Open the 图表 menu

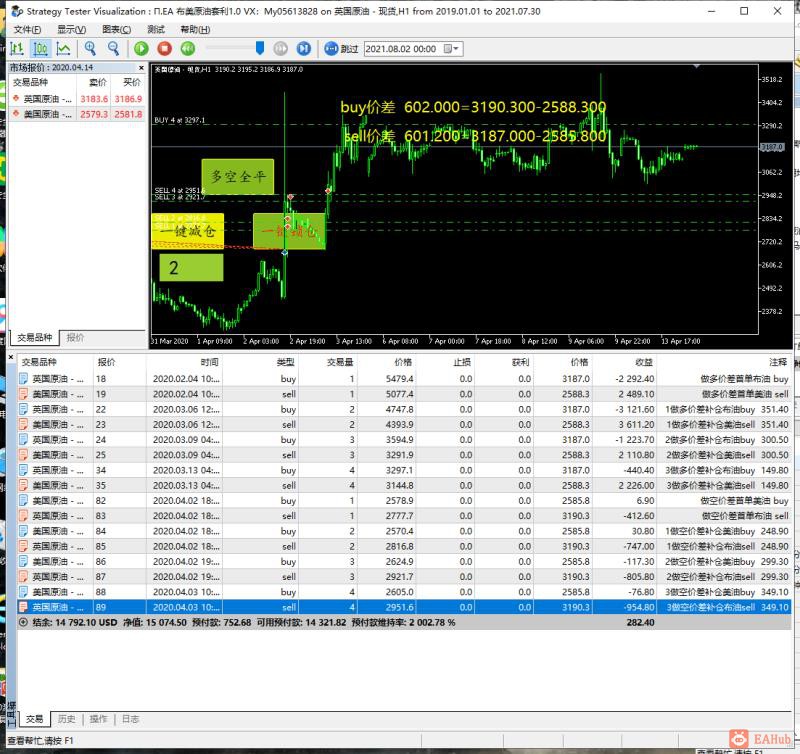click(116, 30)
